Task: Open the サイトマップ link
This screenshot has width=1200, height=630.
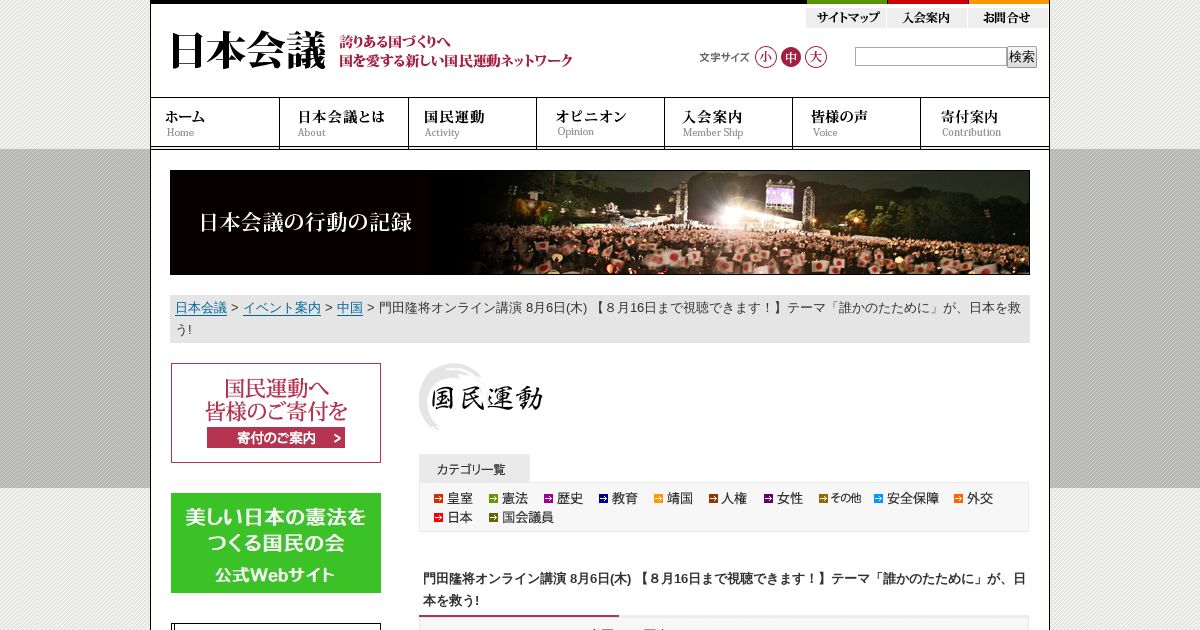Action: 847,16
